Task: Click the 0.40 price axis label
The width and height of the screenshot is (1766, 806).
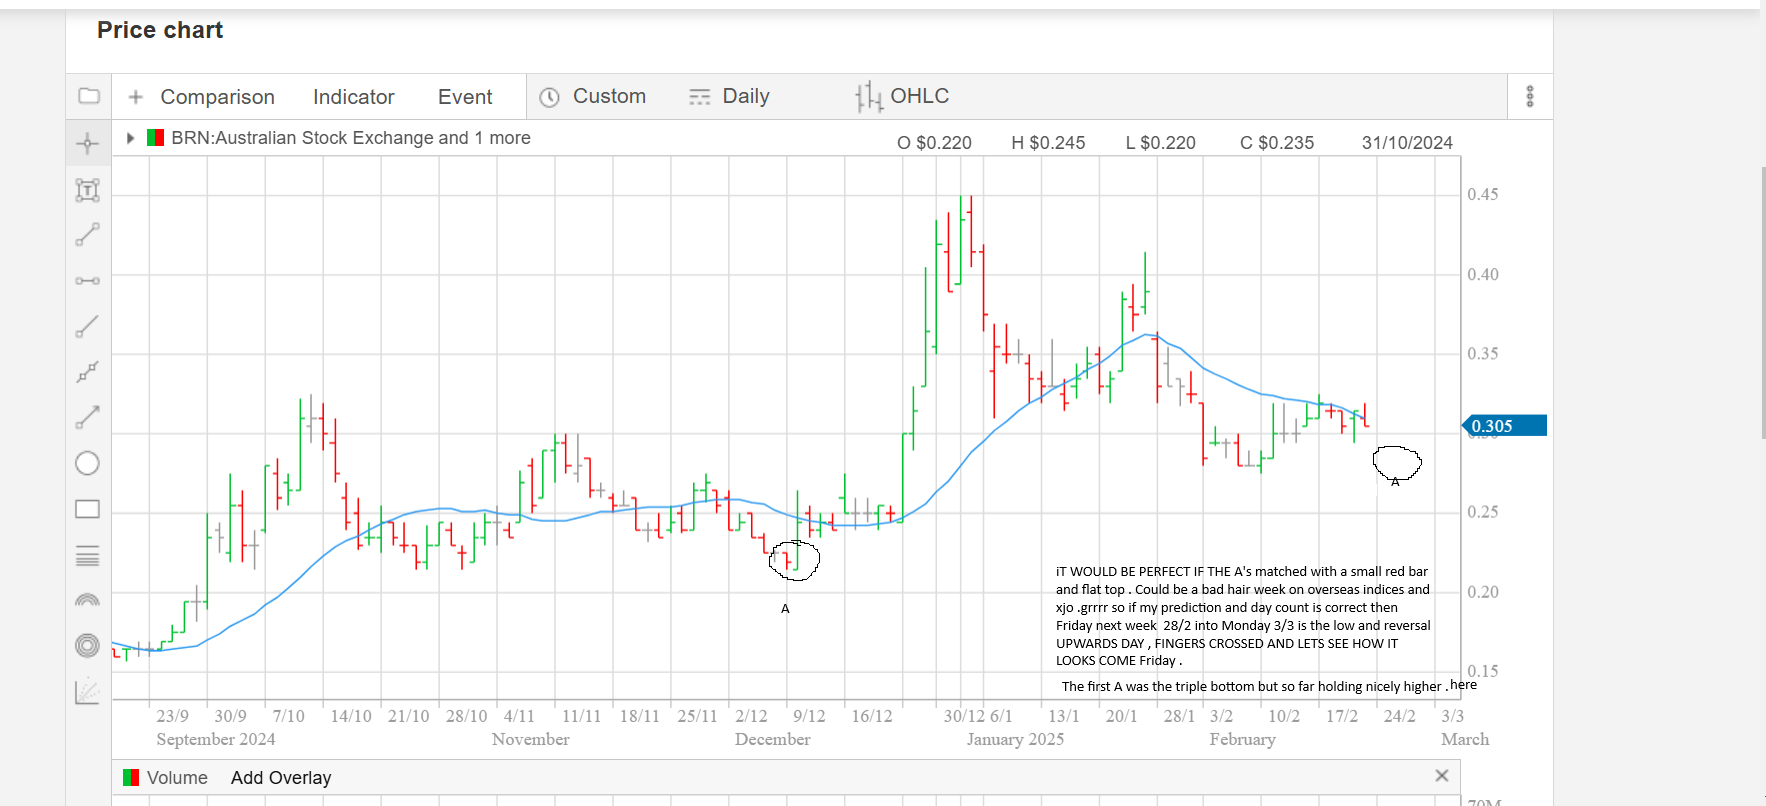Action: [1483, 275]
